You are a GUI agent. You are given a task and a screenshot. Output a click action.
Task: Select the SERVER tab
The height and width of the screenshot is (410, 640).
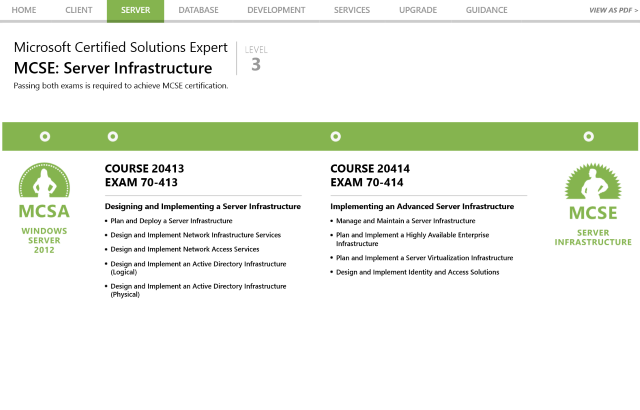point(136,11)
